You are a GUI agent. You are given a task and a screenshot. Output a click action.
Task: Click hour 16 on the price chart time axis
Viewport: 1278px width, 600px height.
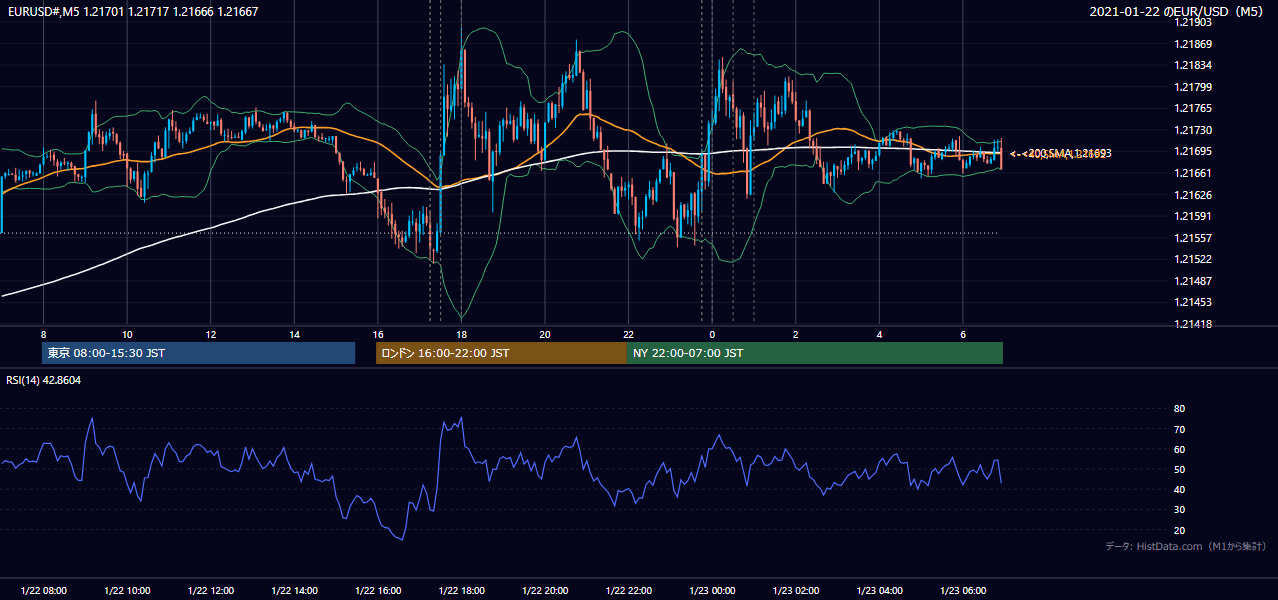(378, 334)
